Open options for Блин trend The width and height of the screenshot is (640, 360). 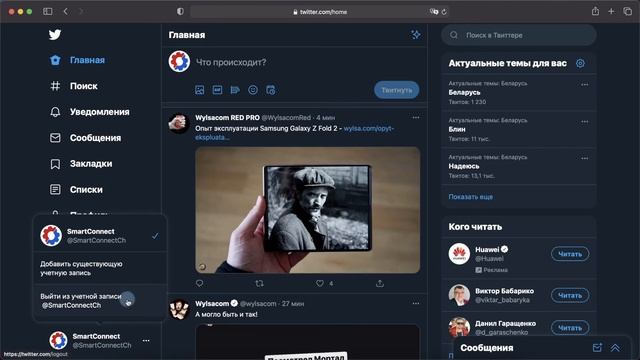(x=584, y=122)
